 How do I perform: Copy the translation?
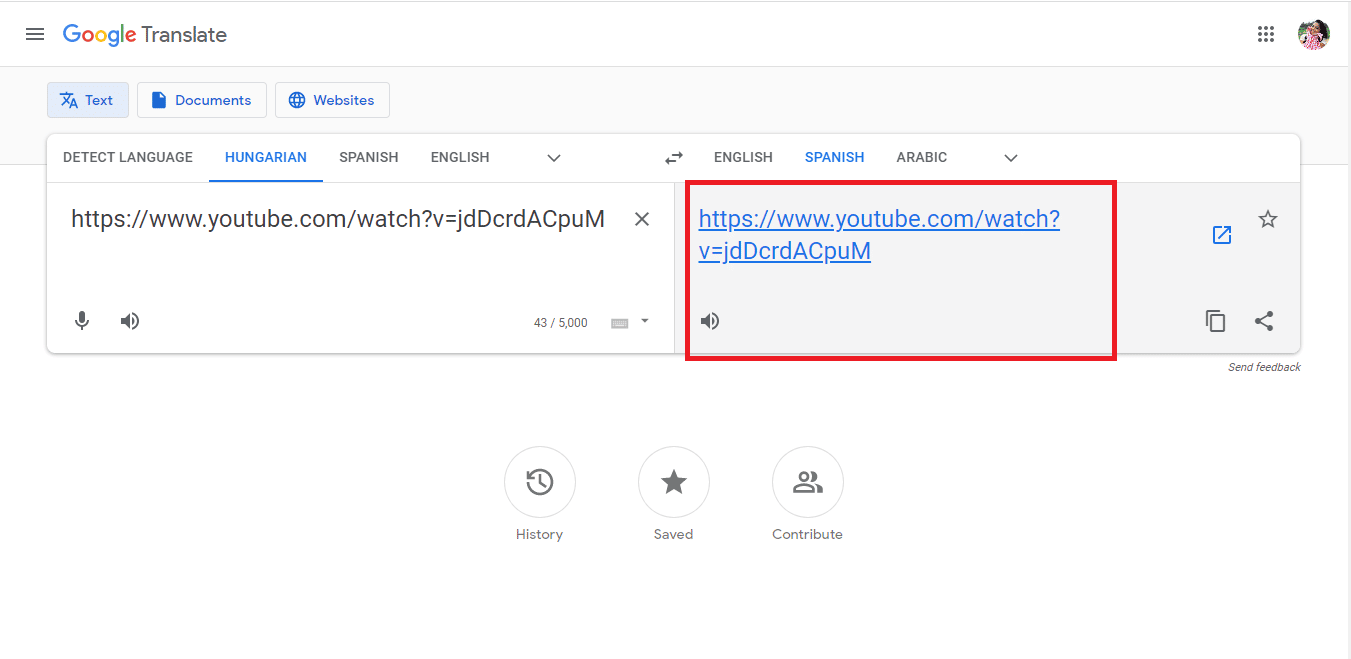[1216, 321]
